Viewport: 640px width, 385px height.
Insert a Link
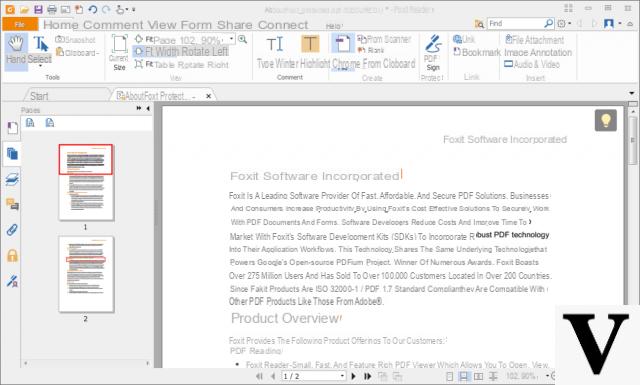point(464,39)
